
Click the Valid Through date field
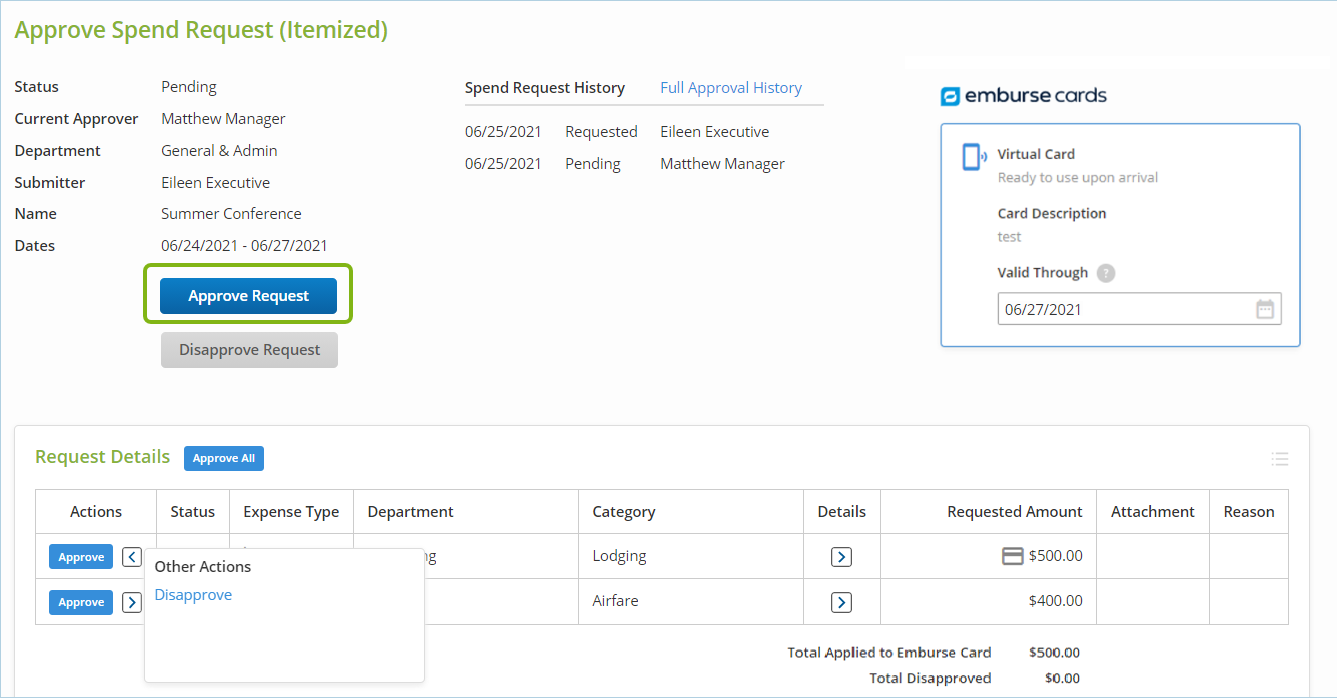pos(1120,310)
